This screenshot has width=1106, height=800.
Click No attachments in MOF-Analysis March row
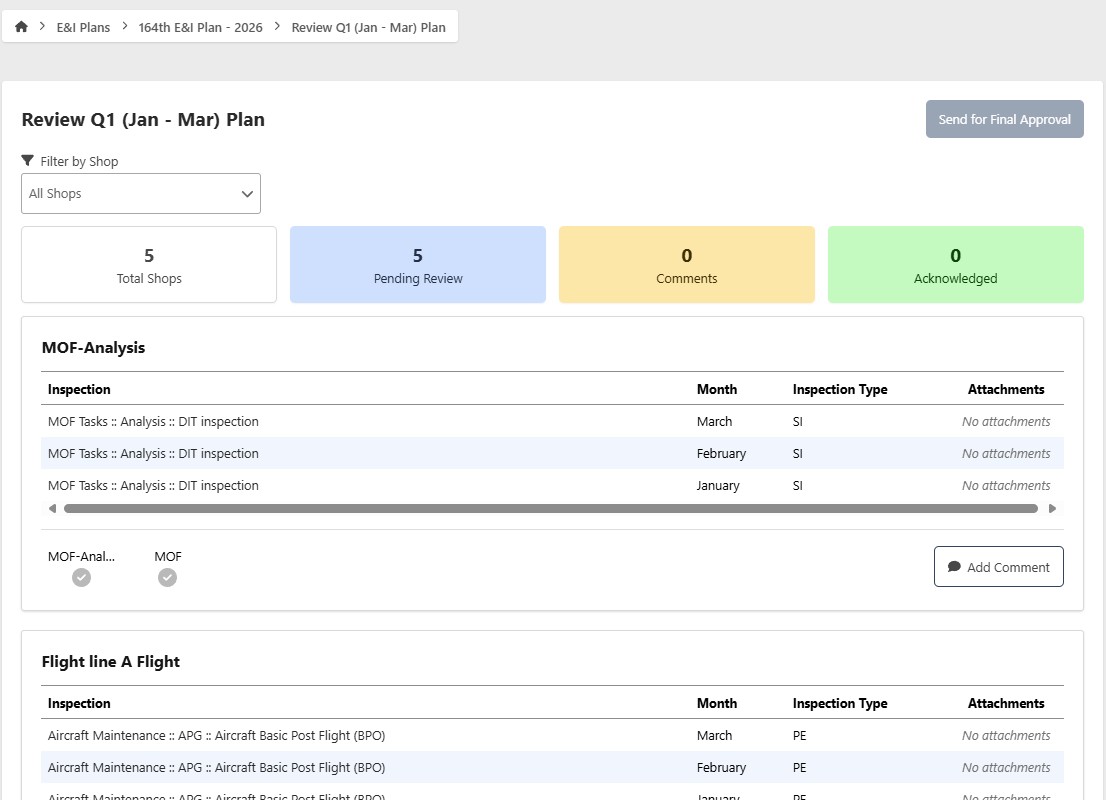(1006, 421)
